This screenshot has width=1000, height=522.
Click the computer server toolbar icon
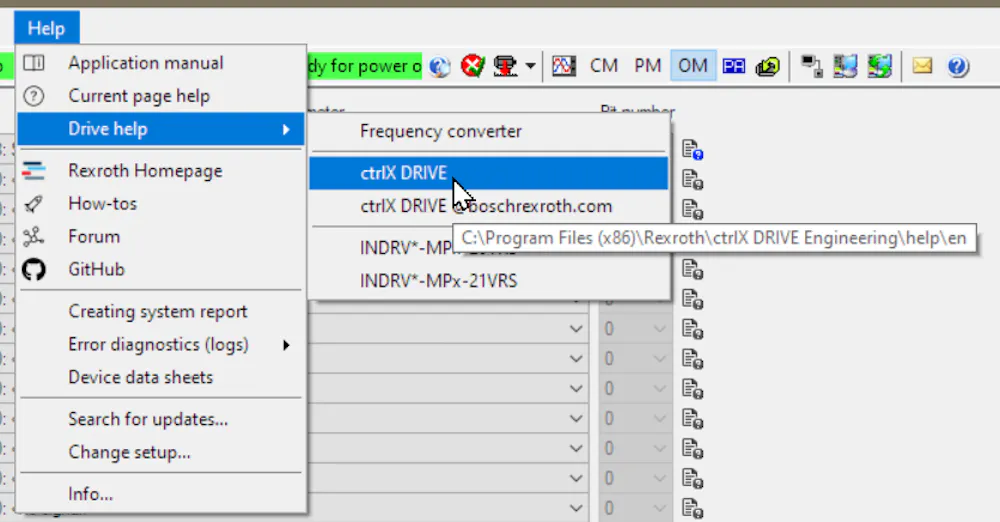[x=845, y=66]
